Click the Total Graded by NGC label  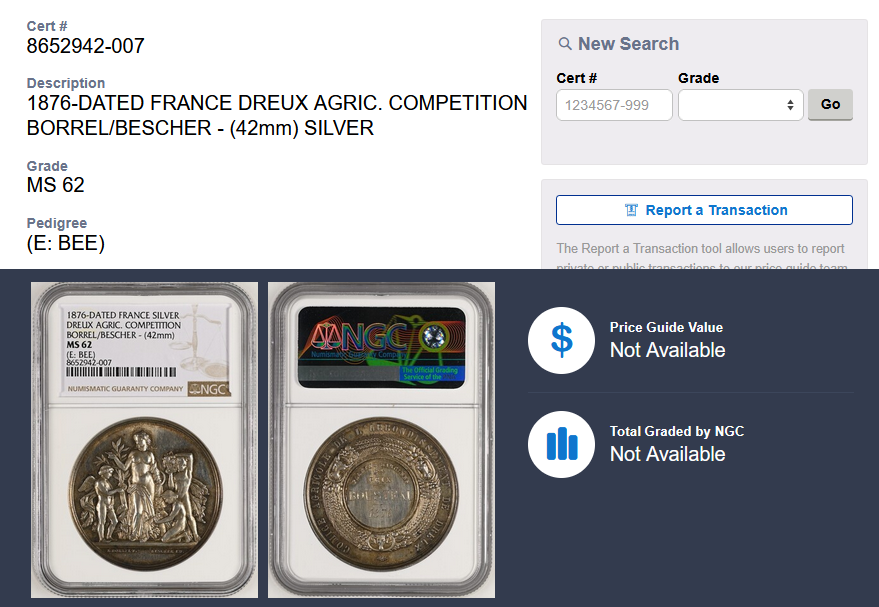point(677,431)
